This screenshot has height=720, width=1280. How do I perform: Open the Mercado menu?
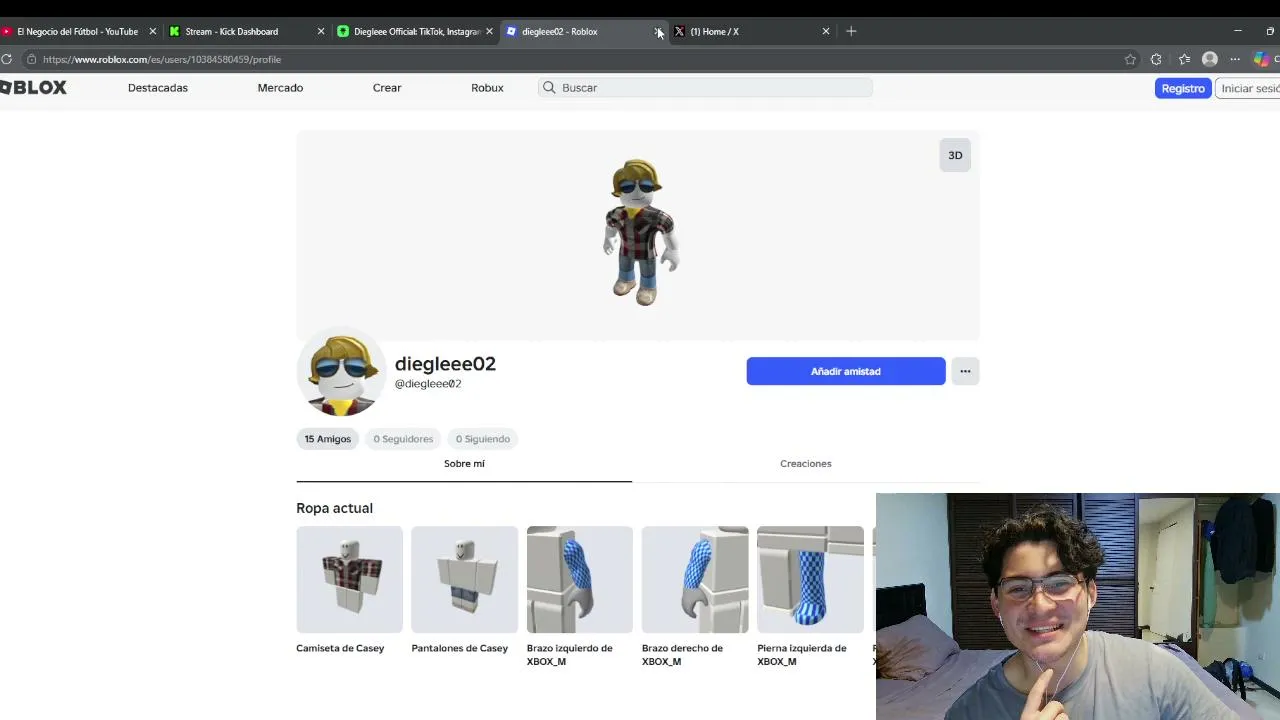pos(280,88)
